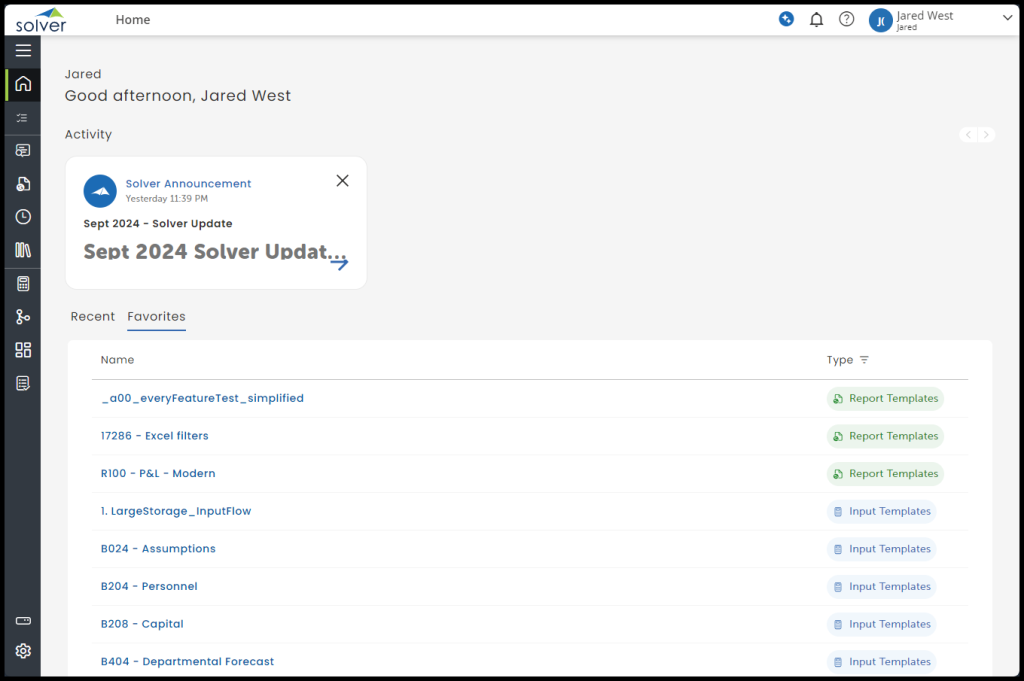
Task: Open the library books icon in the sidebar
Action: (x=23, y=250)
